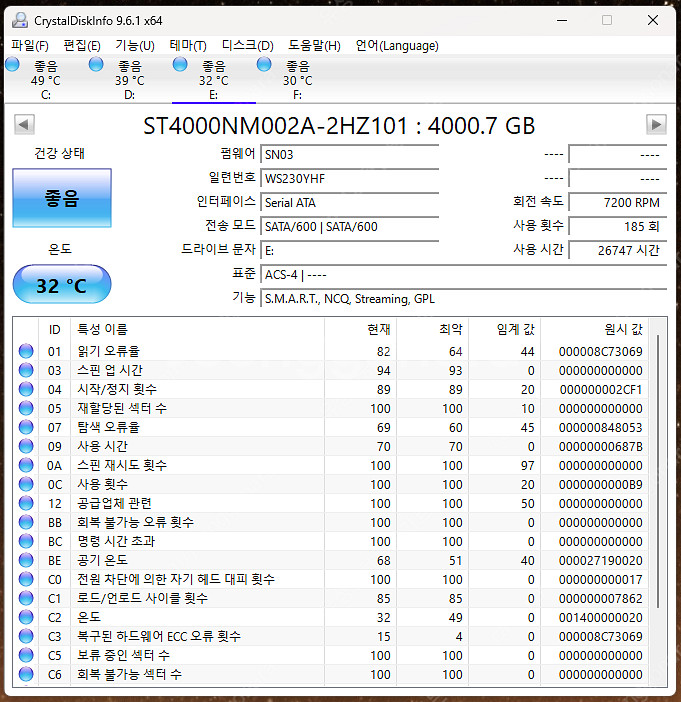Click blue status orb for attribute BB
Screen dimensions: 681x702
pos(26,522)
